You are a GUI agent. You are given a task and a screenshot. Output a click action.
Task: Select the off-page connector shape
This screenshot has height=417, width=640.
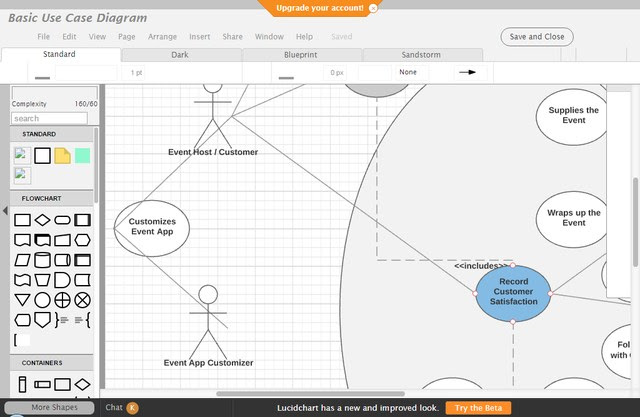point(42,320)
